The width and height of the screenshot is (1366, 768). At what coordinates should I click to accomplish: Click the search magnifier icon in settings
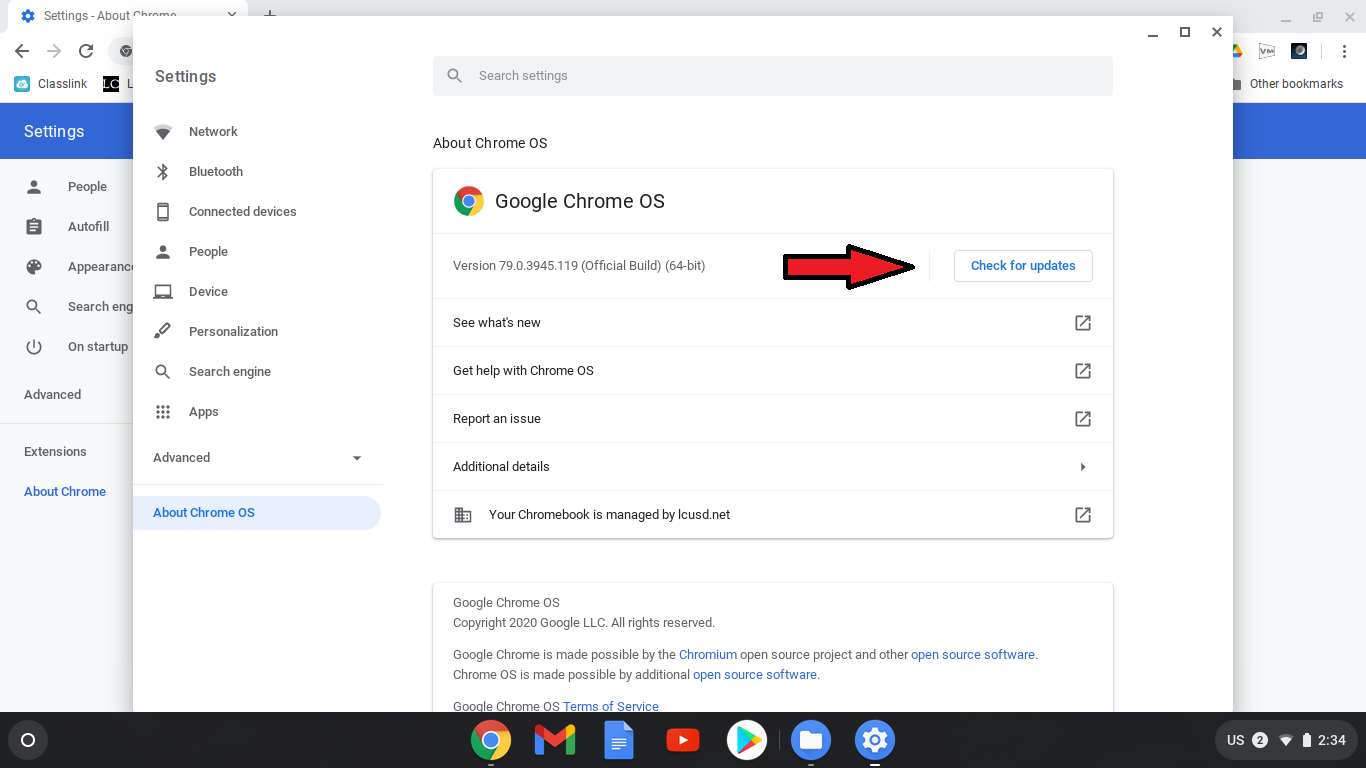point(455,76)
